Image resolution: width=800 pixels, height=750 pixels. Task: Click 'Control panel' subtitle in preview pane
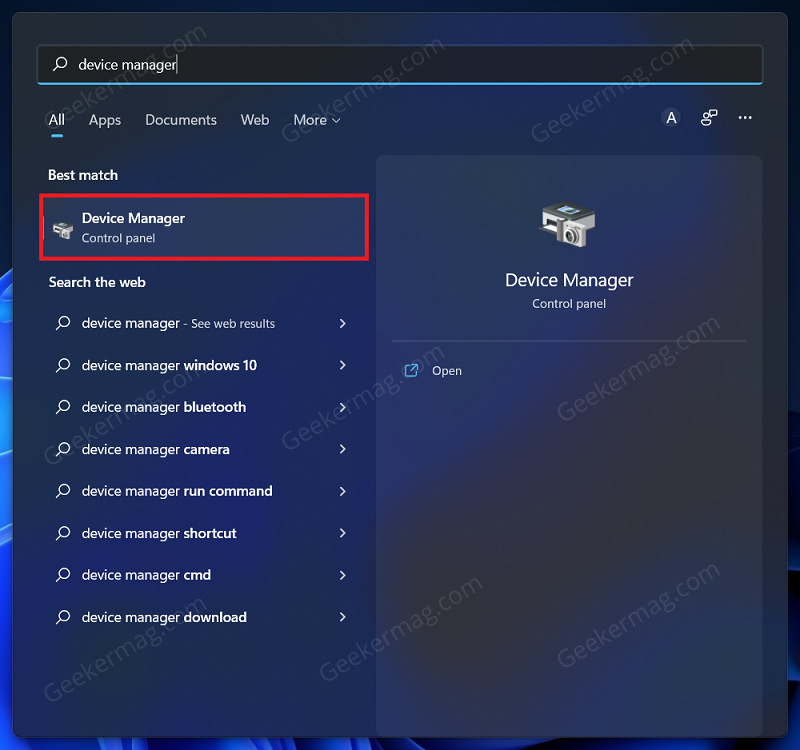(x=569, y=304)
